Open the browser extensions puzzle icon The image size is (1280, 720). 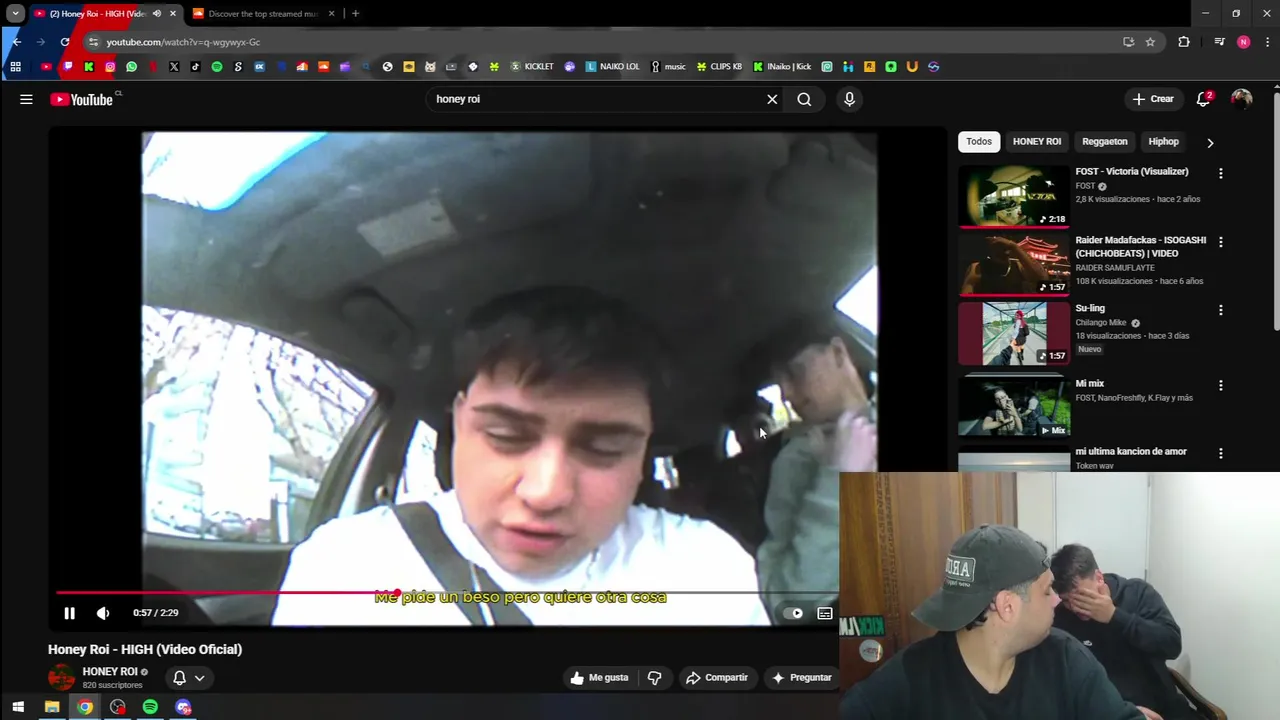tap(1184, 42)
